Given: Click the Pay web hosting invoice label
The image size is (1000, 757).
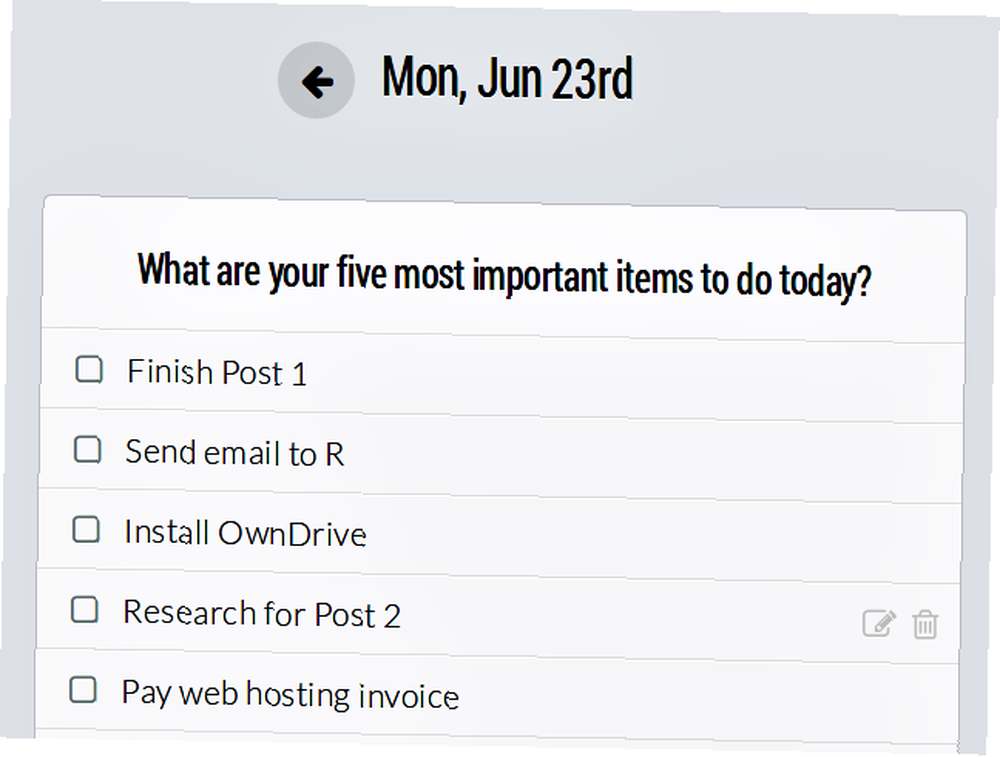Looking at the screenshot, I should (290, 695).
